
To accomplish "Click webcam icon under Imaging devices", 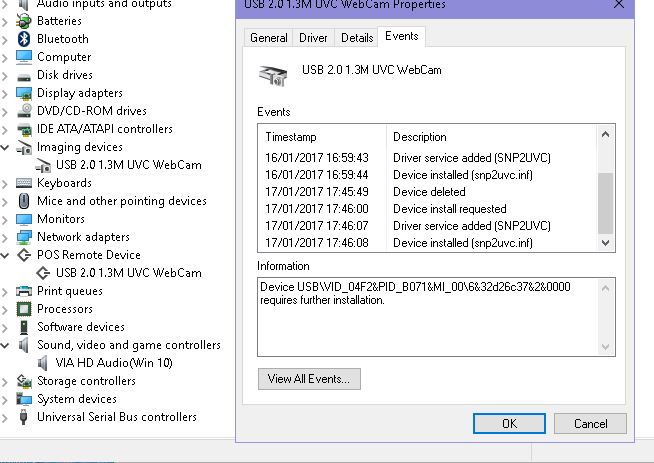I will 43,165.
